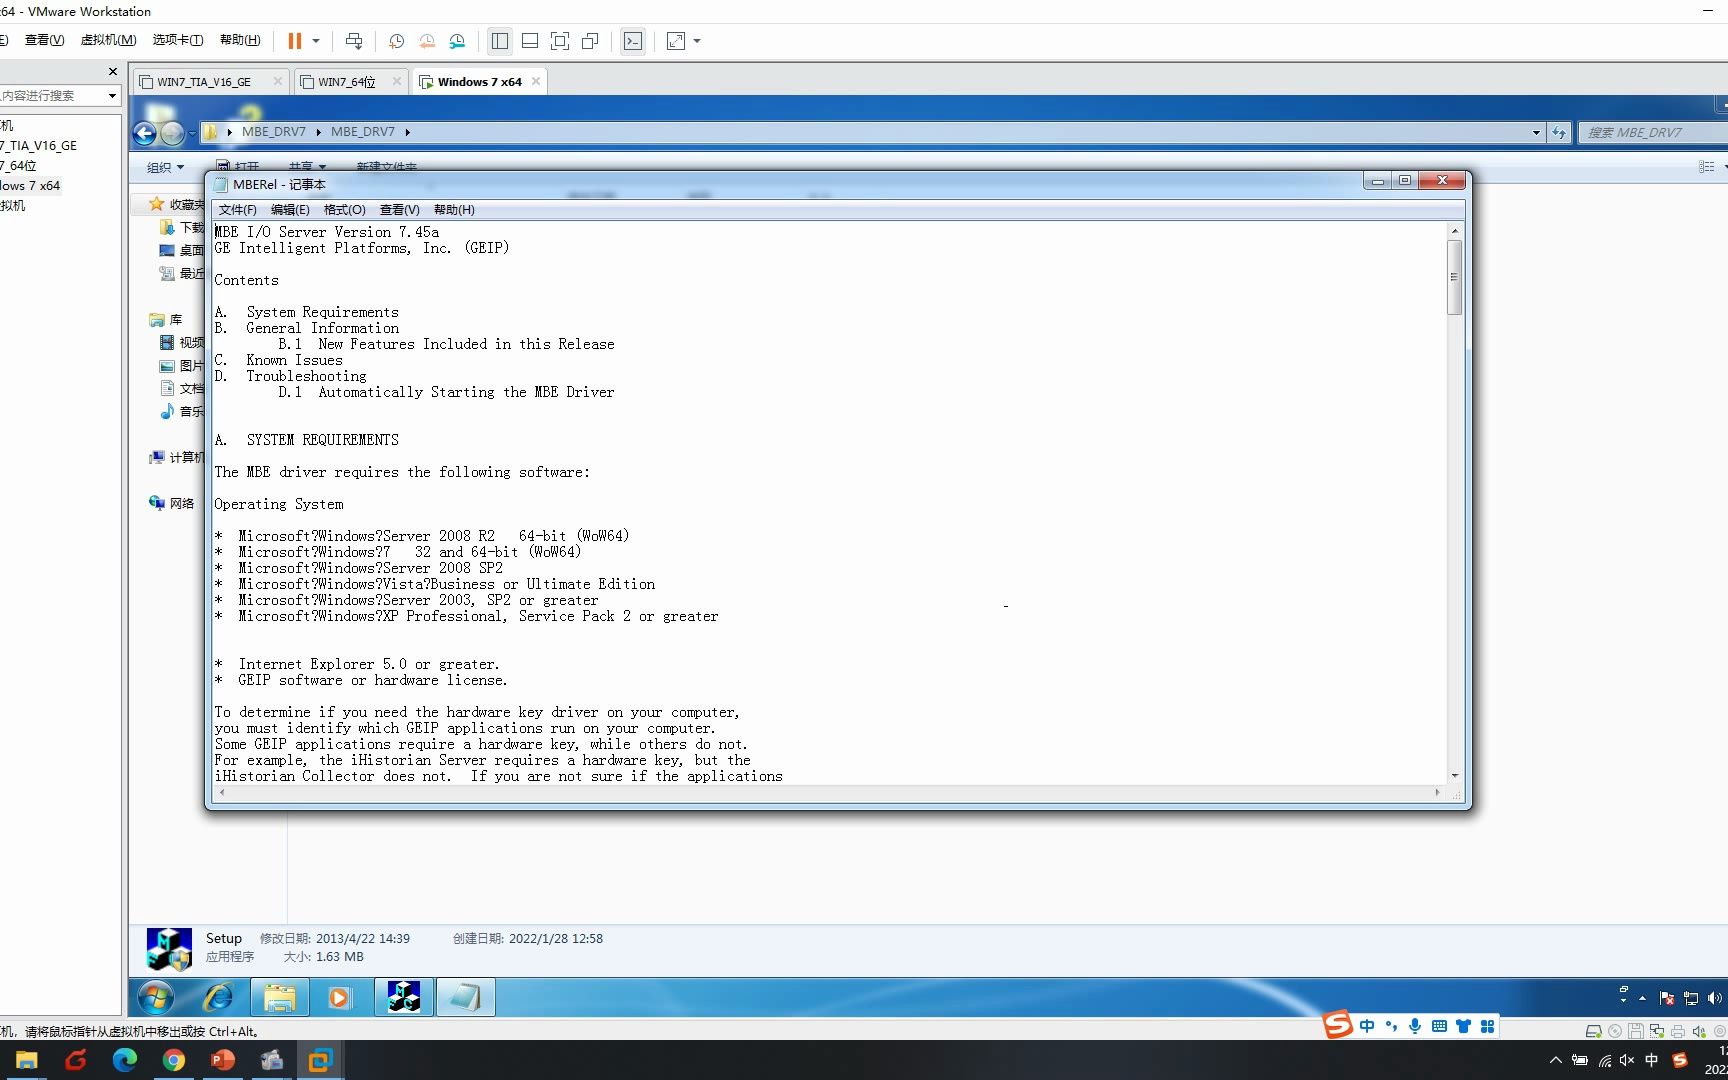1728x1080 pixels.
Task: Click the Sogou voice input microphone
Action: point(1414,1026)
